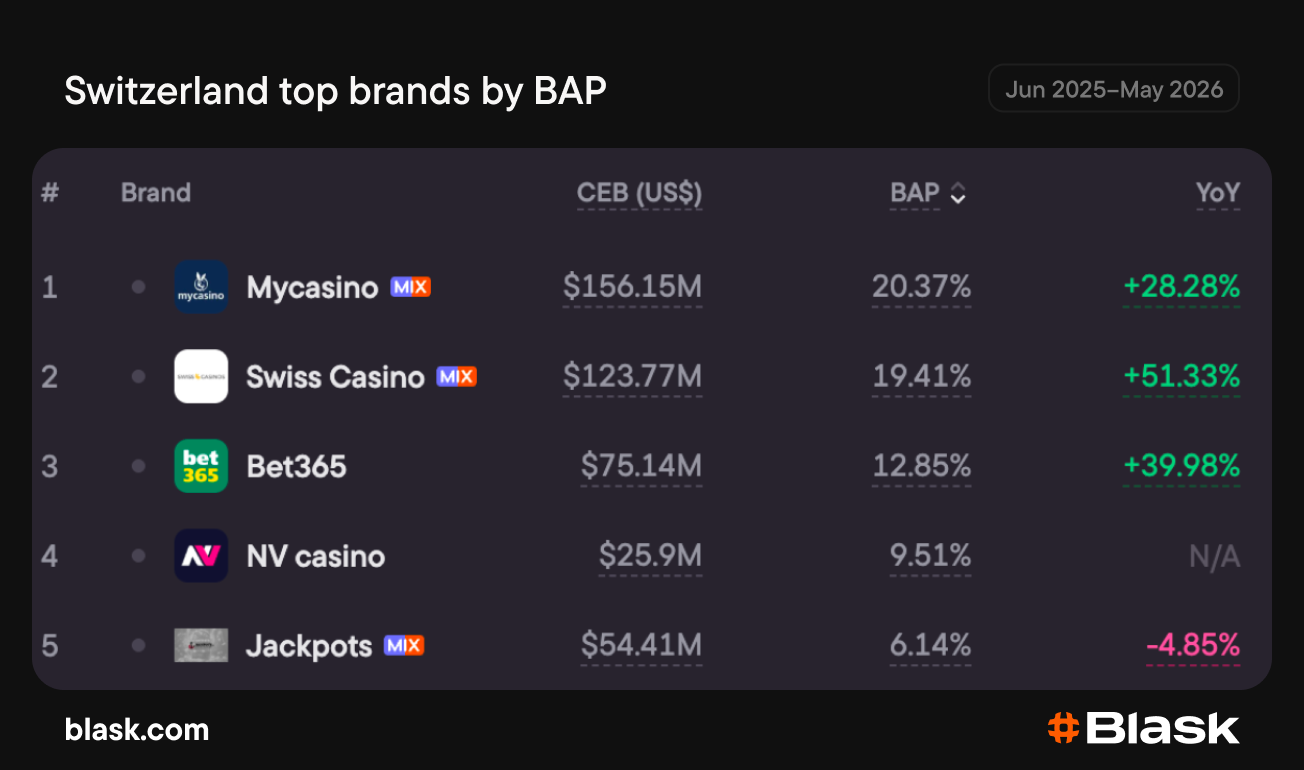The image size is (1304, 770).
Task: Click the CEB (US$) column header
Action: [x=639, y=193]
